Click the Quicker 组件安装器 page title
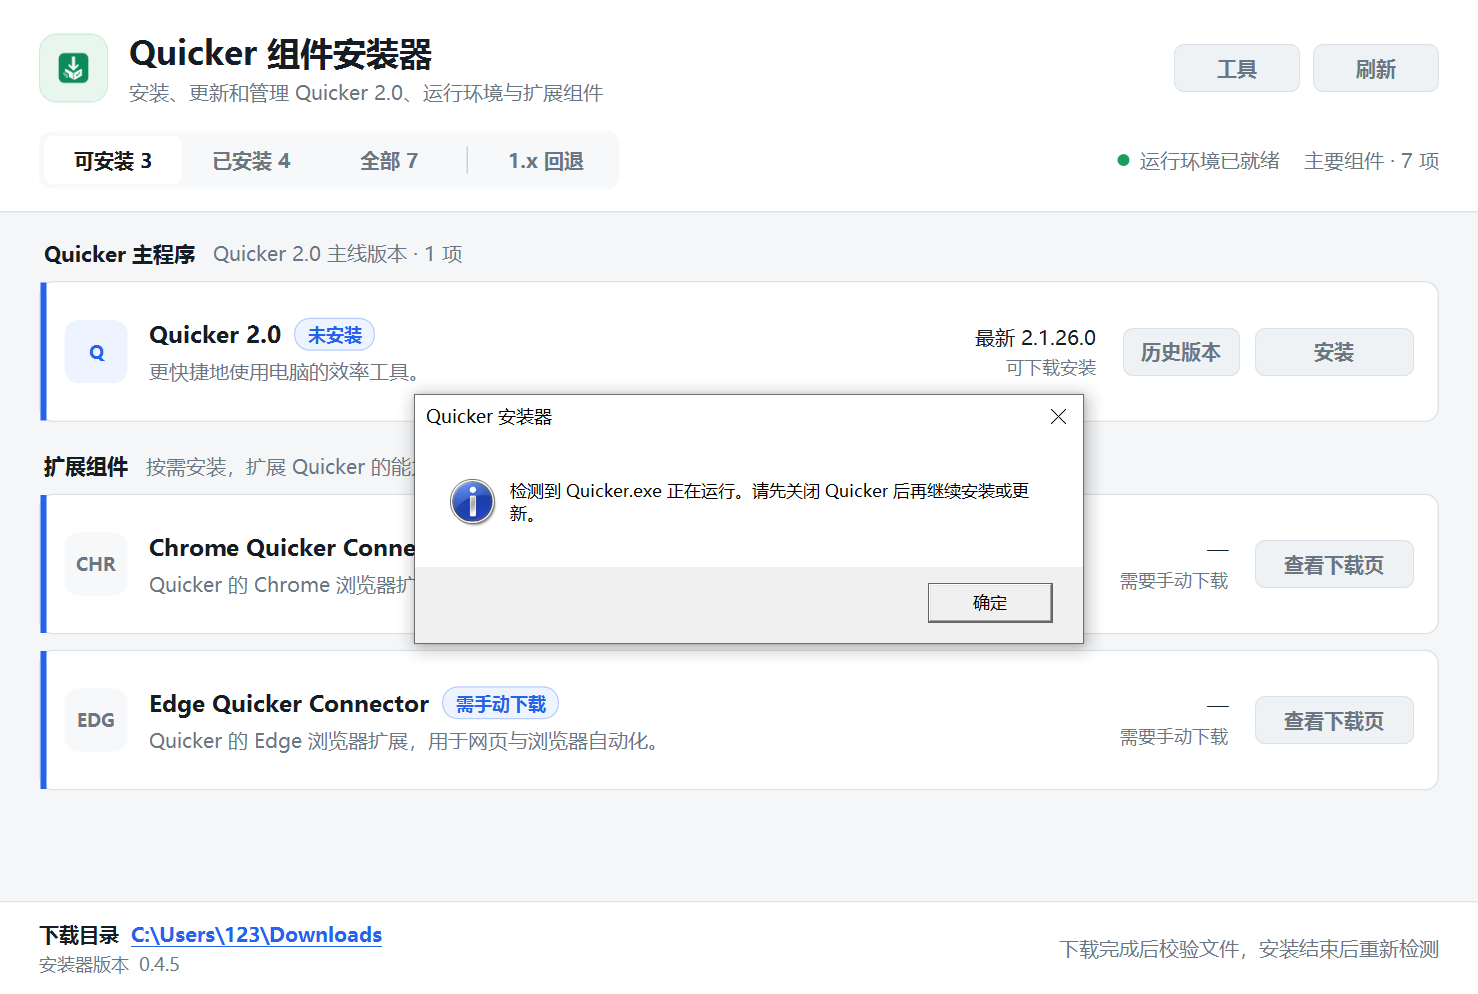1478x994 pixels. 281,54
